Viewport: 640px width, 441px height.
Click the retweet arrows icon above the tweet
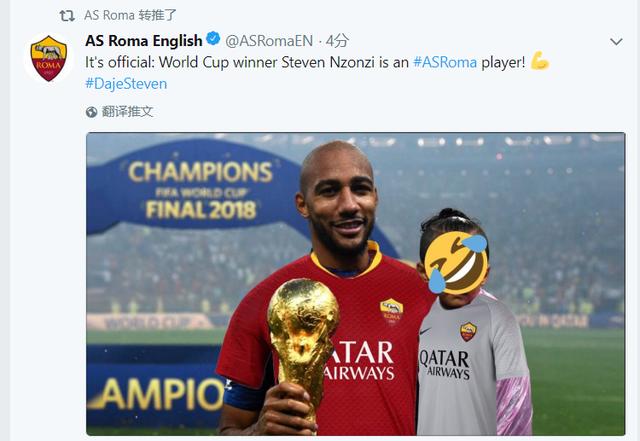point(67,16)
